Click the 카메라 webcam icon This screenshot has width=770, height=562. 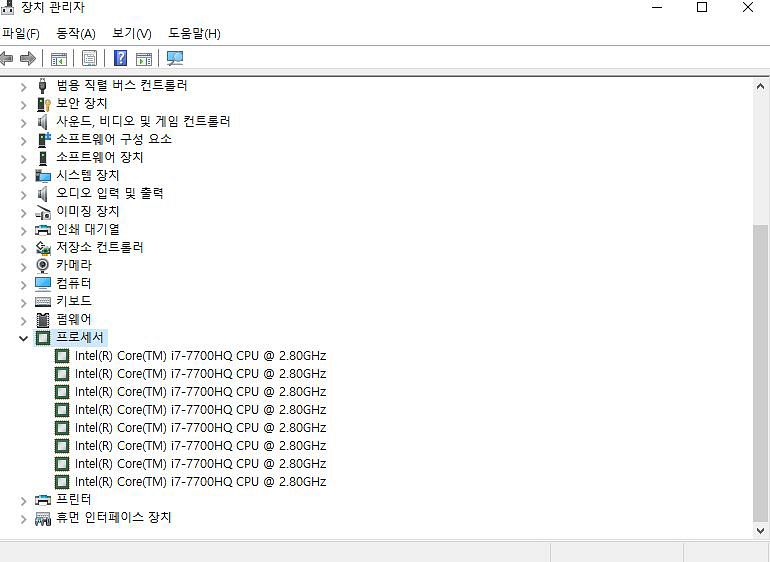[43, 266]
